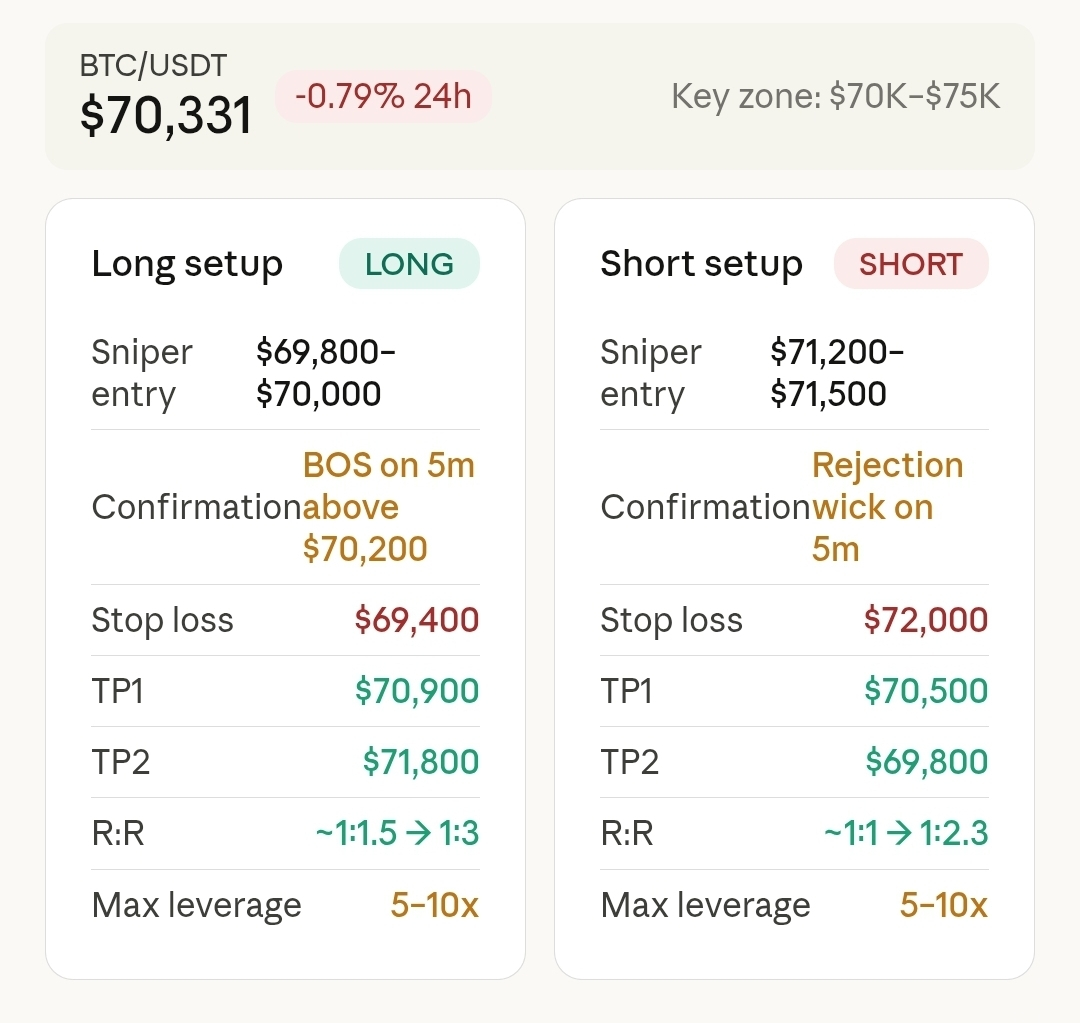Image resolution: width=1080 pixels, height=1023 pixels.
Task: Click the short stop loss $72,000
Action: click(x=926, y=620)
